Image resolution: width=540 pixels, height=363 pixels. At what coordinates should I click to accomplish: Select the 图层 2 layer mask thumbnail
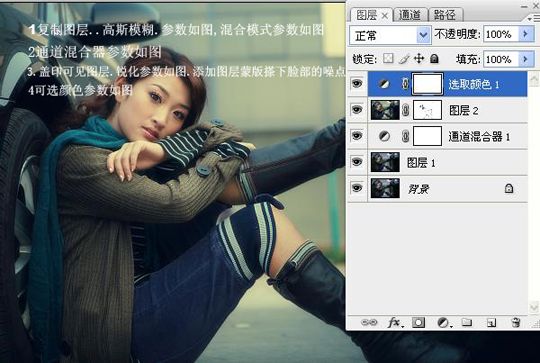(427, 110)
